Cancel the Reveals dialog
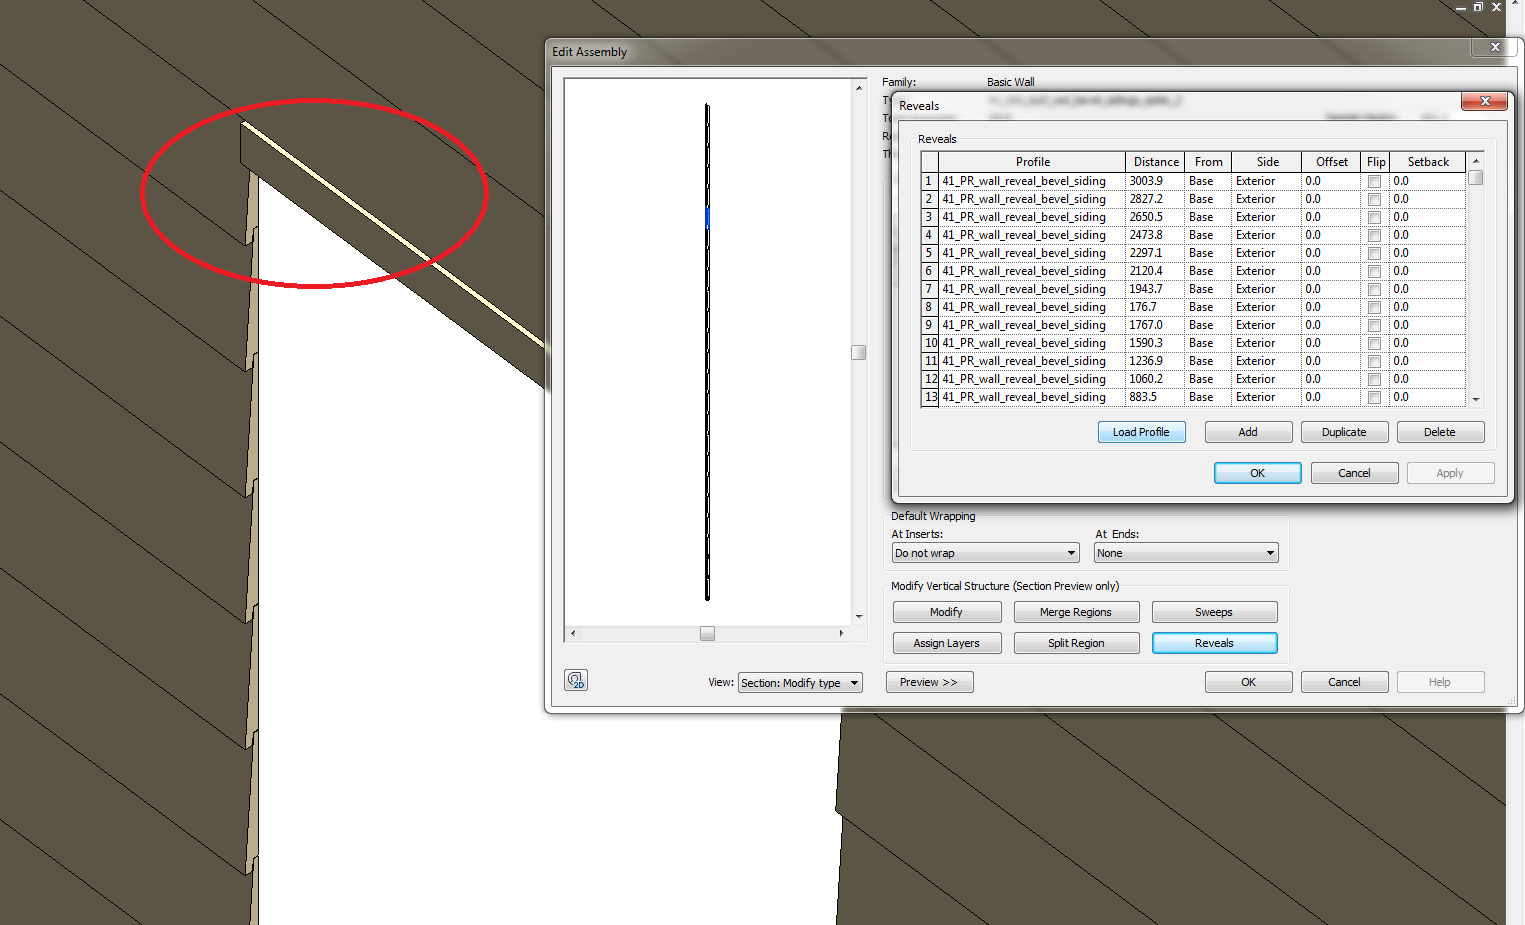Image resolution: width=1525 pixels, height=925 pixels. (1354, 473)
